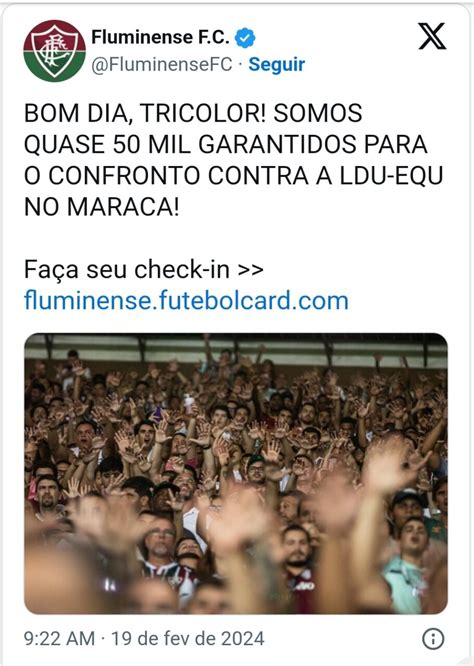Visit the fluminense.futebolcard.com link
Screen dimensions: 474x666
point(186,300)
